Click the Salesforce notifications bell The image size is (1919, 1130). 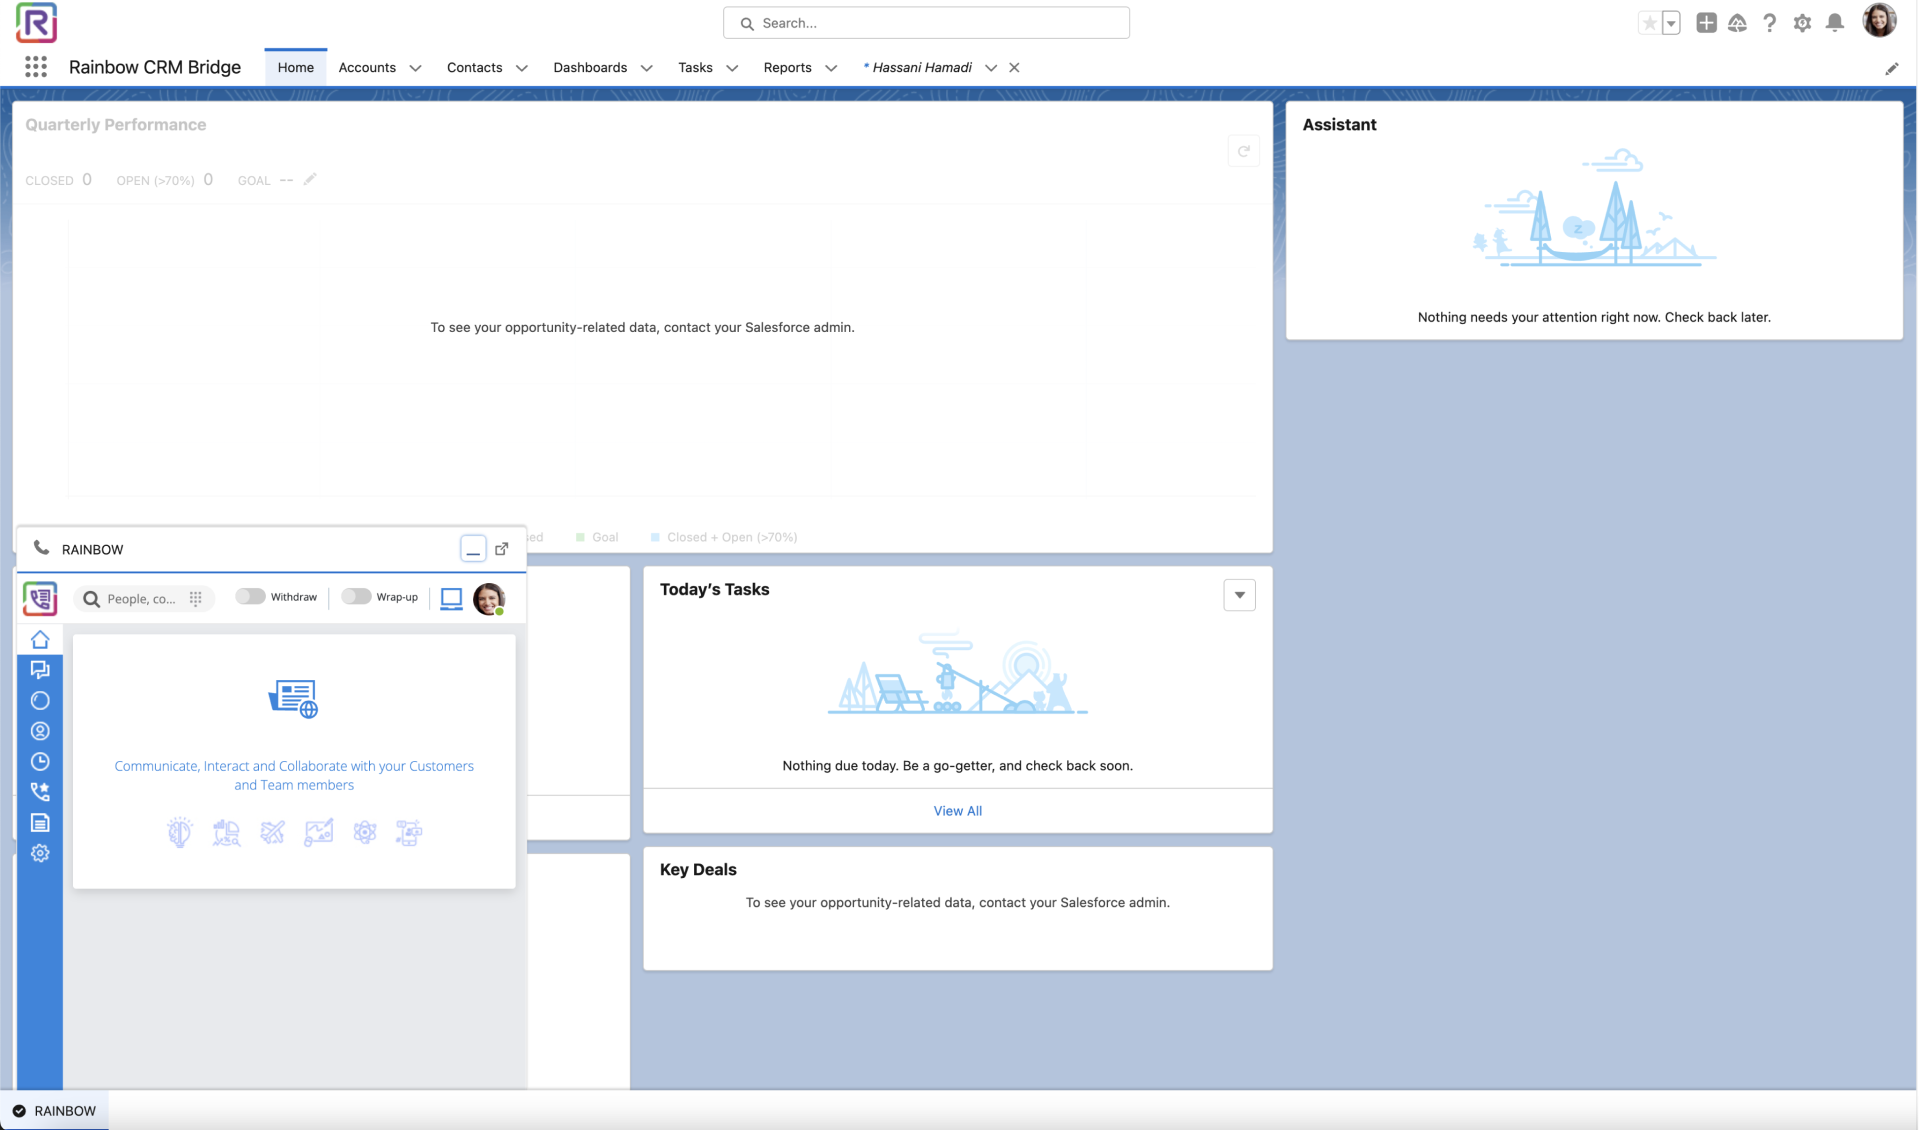1834,23
